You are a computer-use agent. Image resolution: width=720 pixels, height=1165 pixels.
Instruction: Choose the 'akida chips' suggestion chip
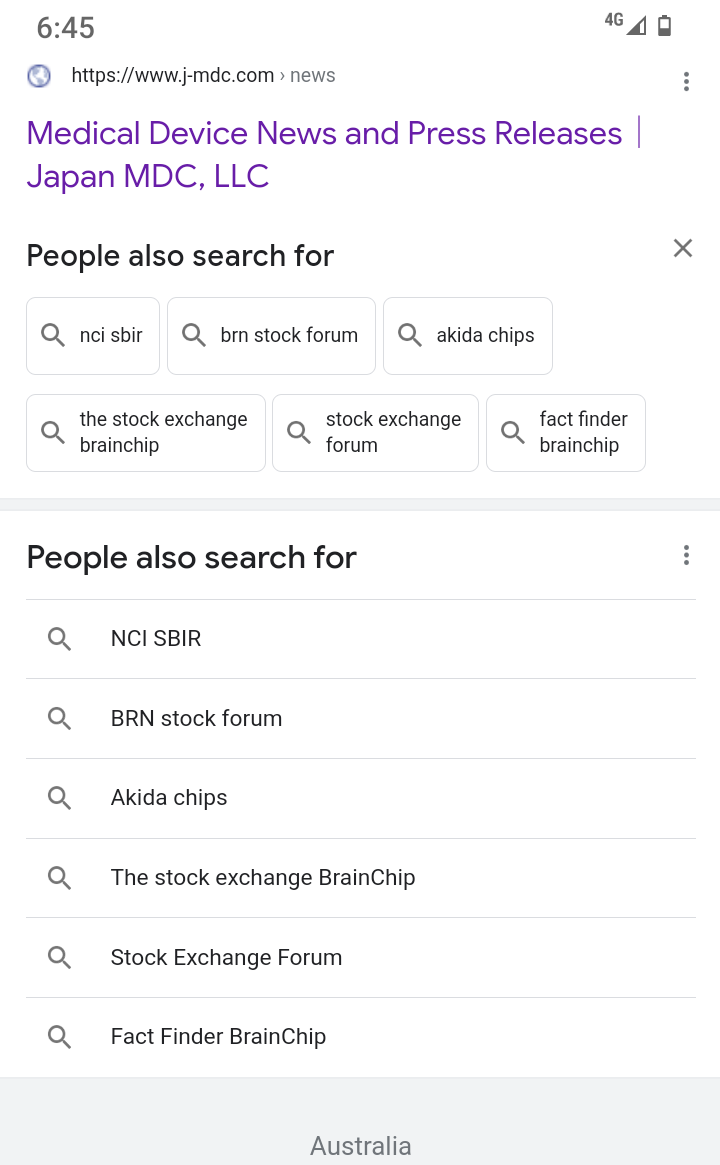[x=468, y=336]
